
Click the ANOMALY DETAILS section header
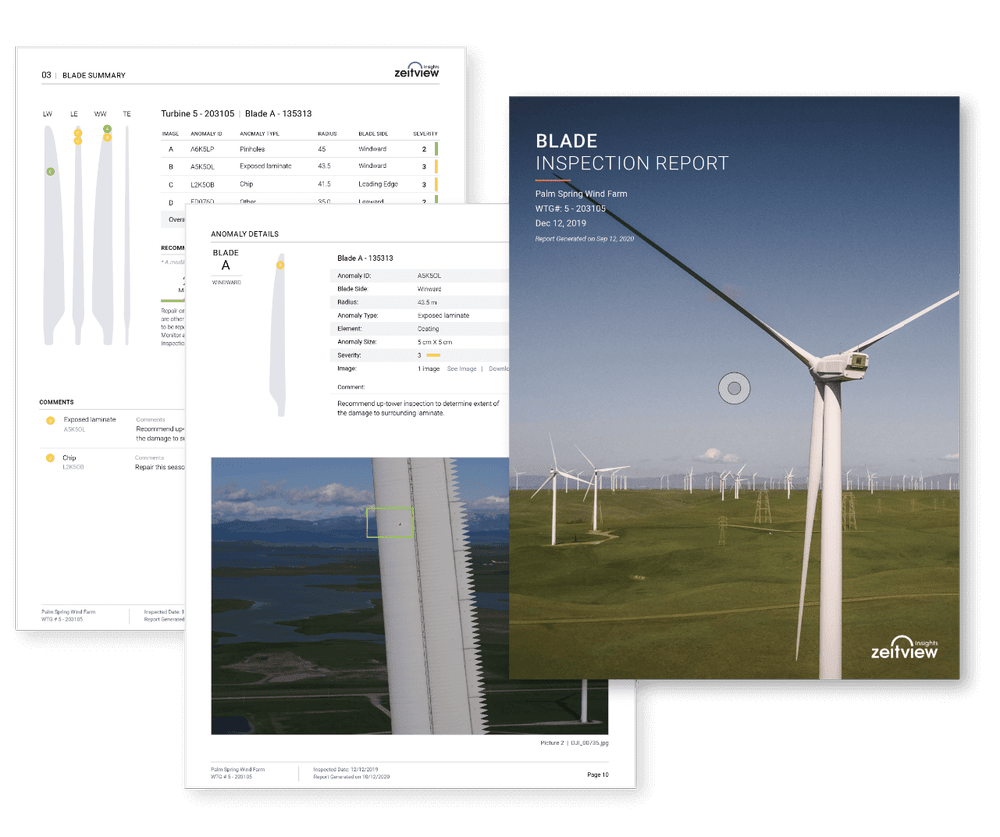tap(244, 233)
